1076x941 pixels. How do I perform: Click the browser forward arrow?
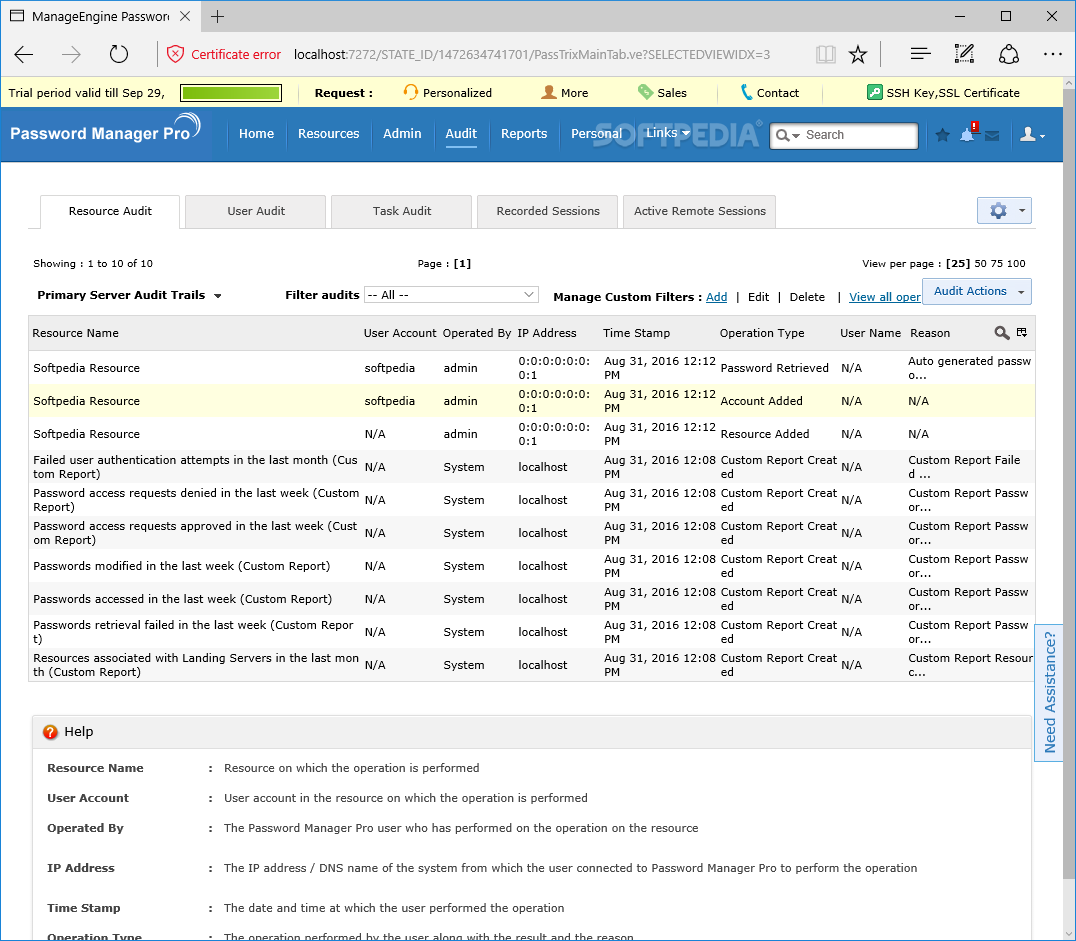point(71,54)
